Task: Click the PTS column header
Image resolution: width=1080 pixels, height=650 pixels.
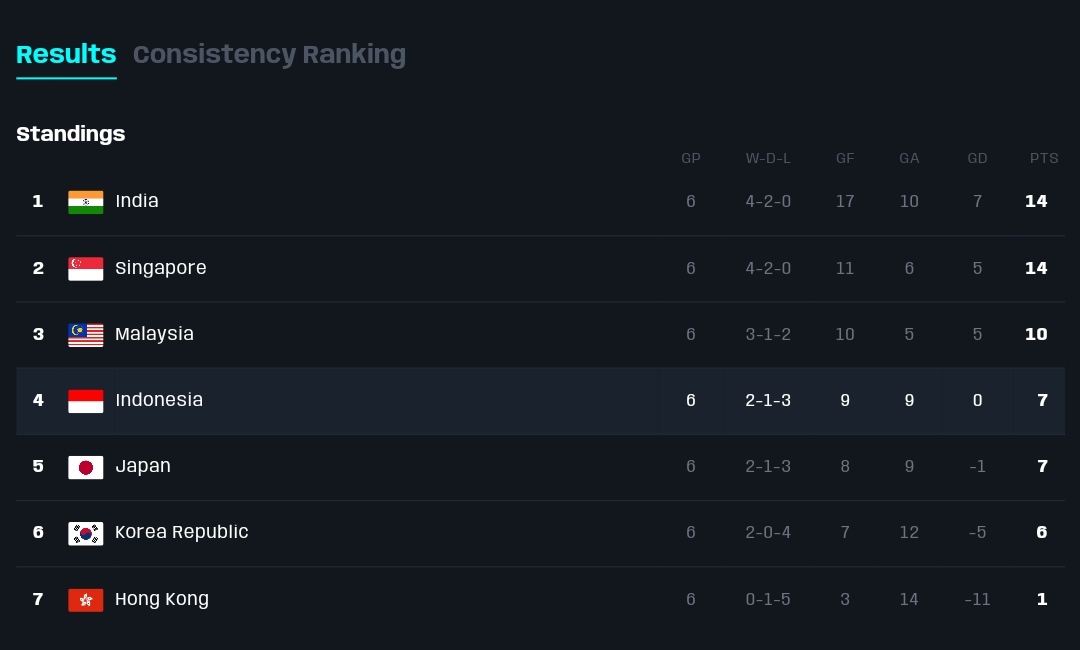Action: 1044,158
